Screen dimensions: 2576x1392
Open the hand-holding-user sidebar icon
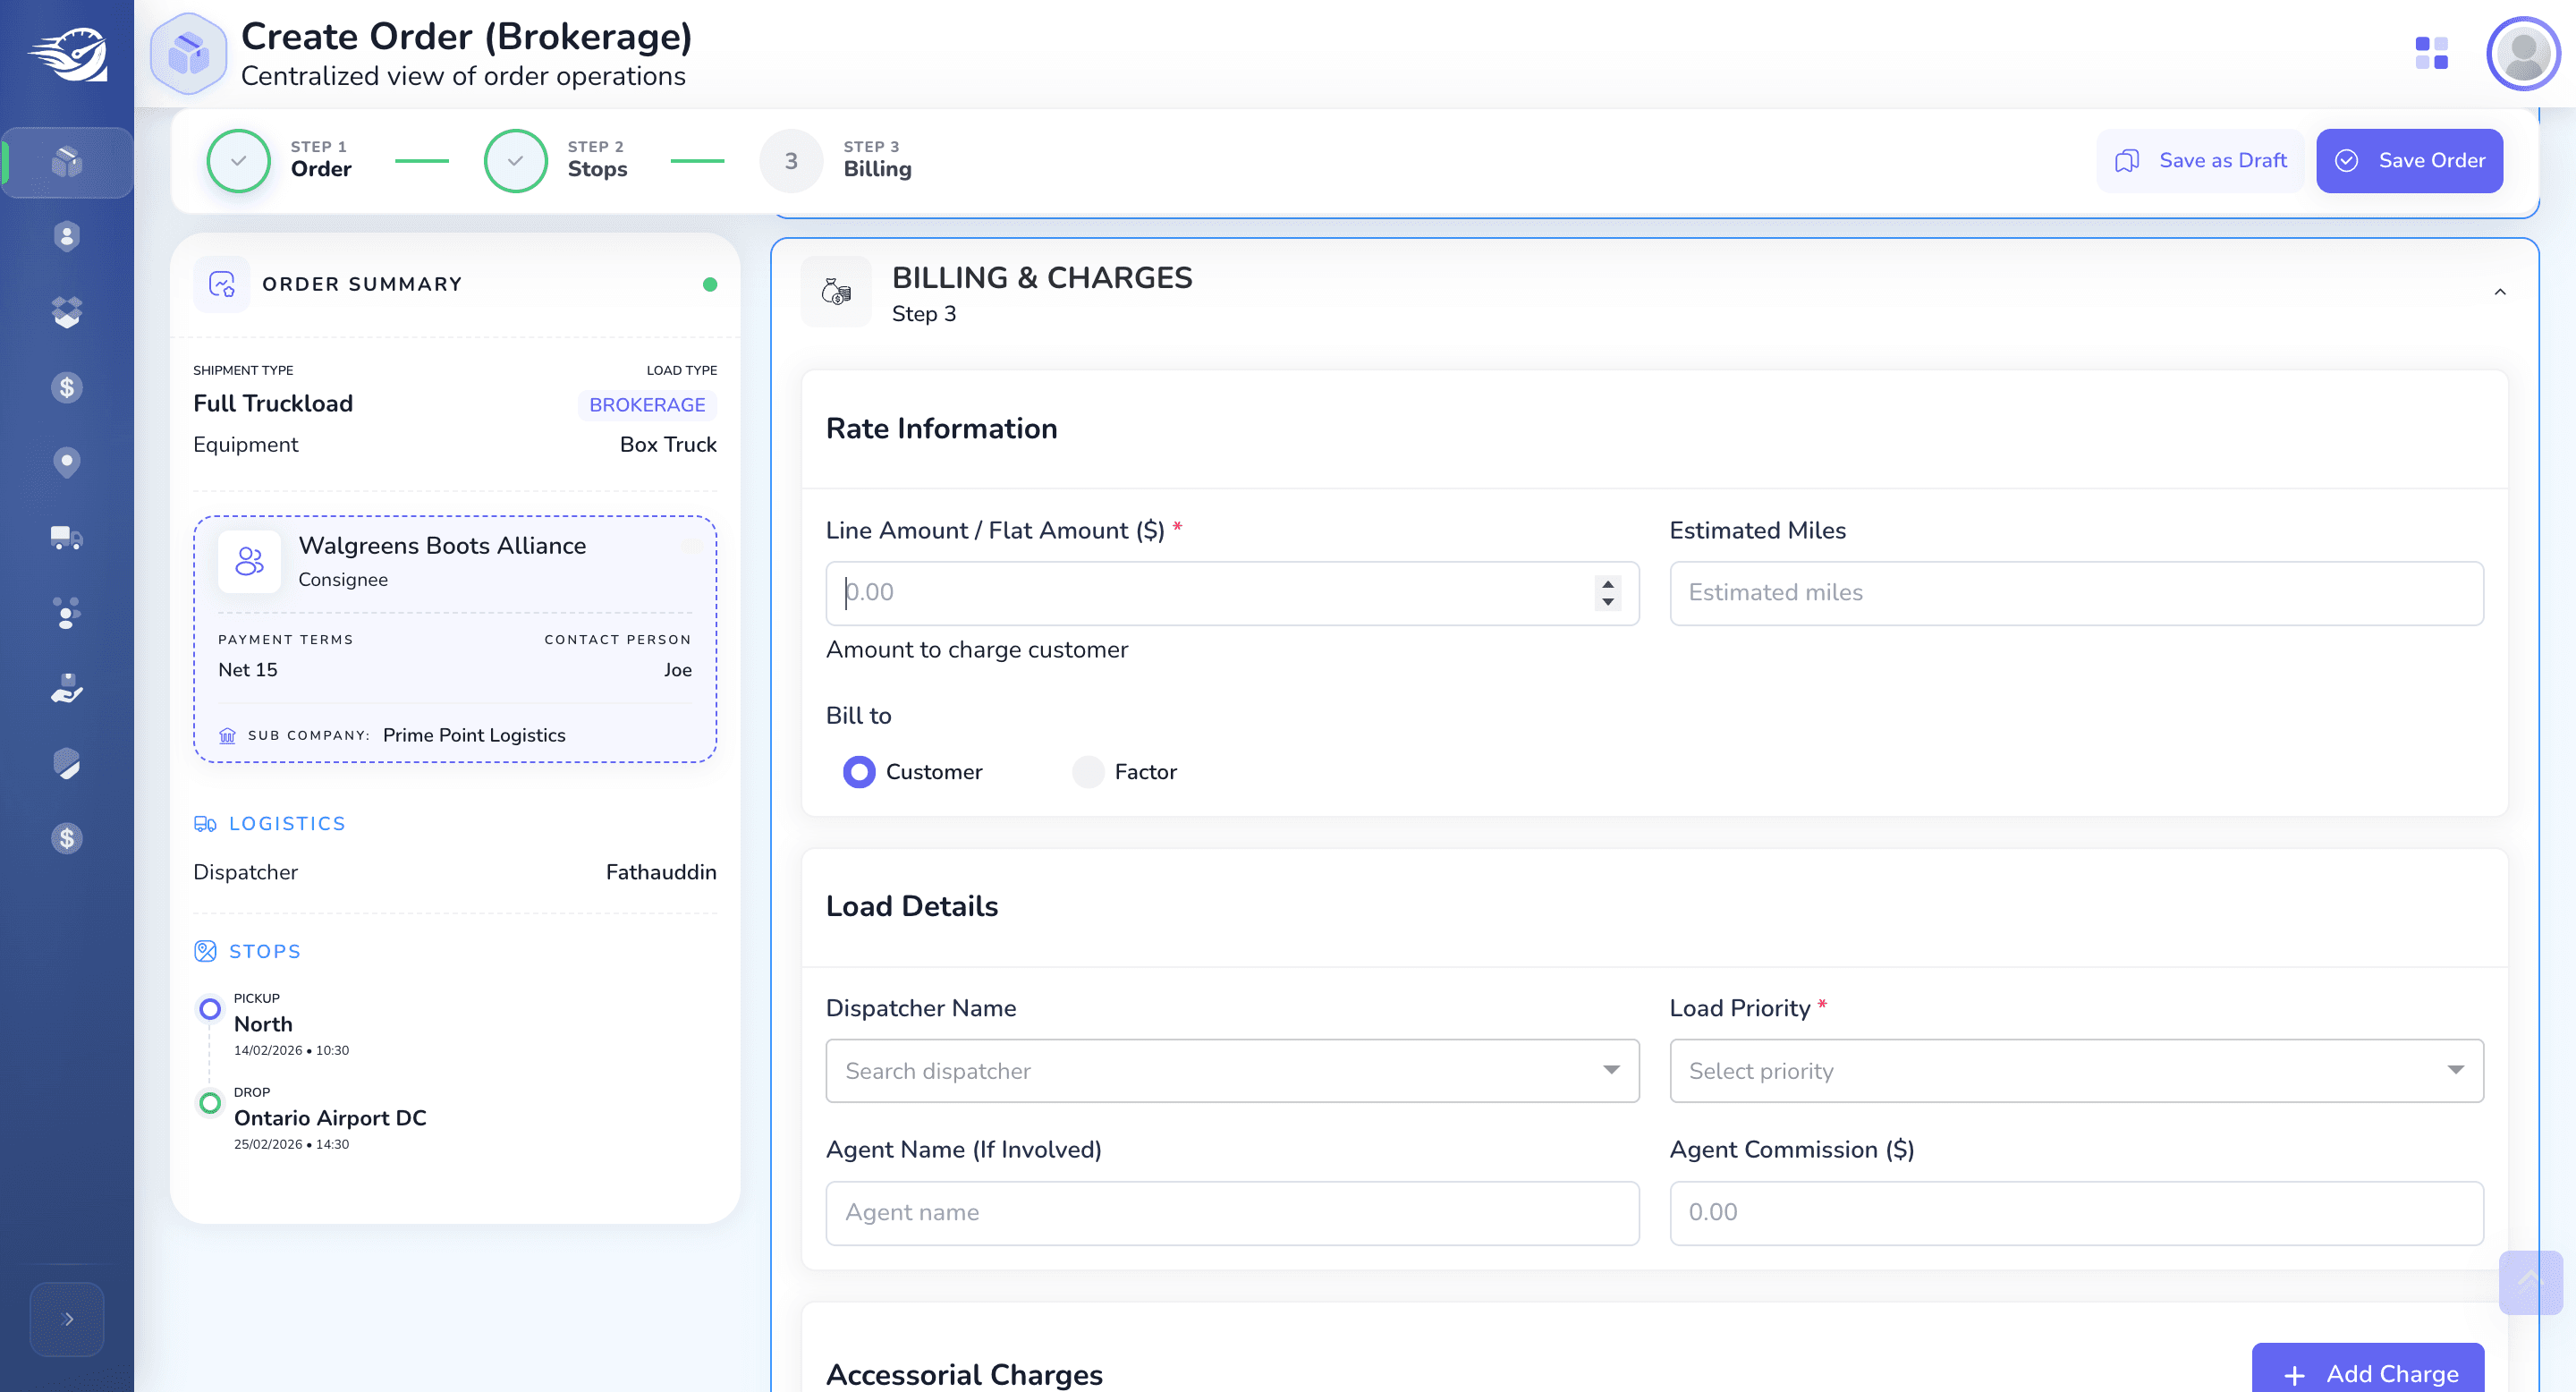click(x=67, y=688)
